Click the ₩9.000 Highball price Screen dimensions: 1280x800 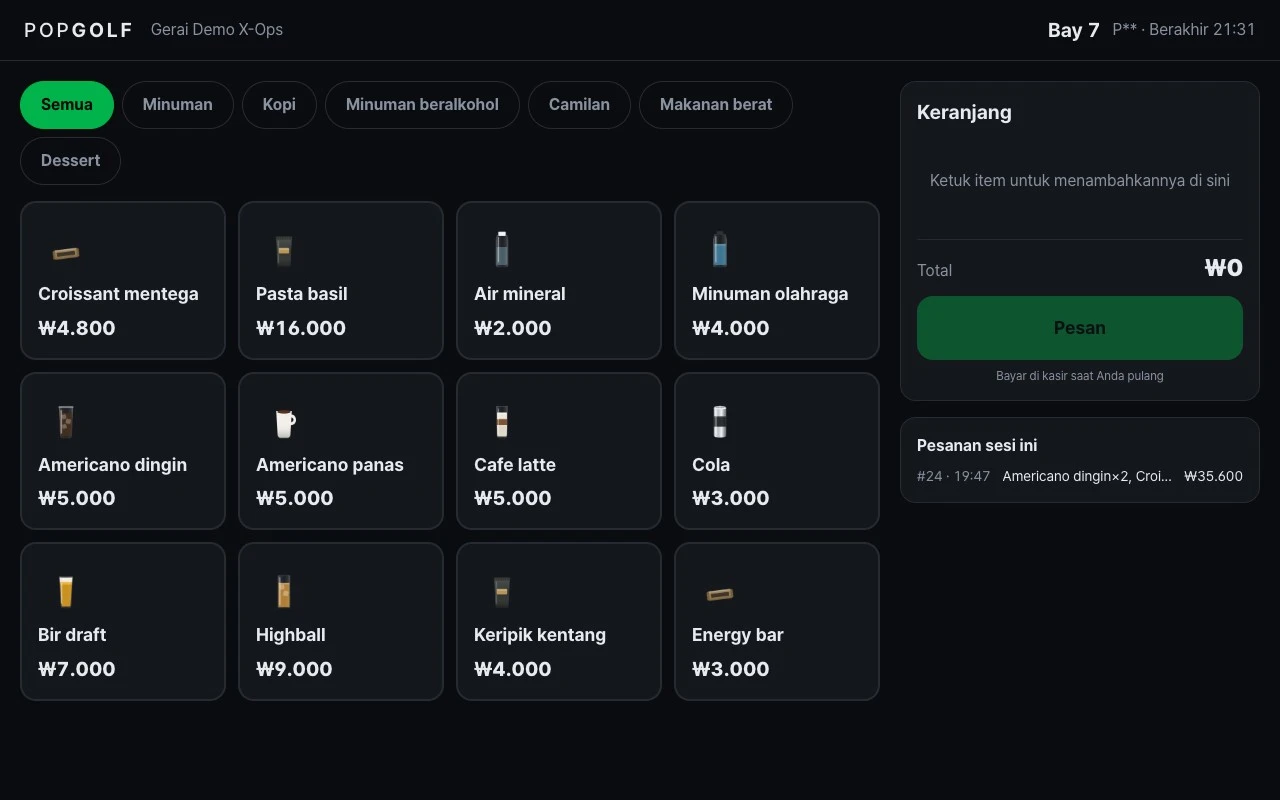tap(295, 669)
